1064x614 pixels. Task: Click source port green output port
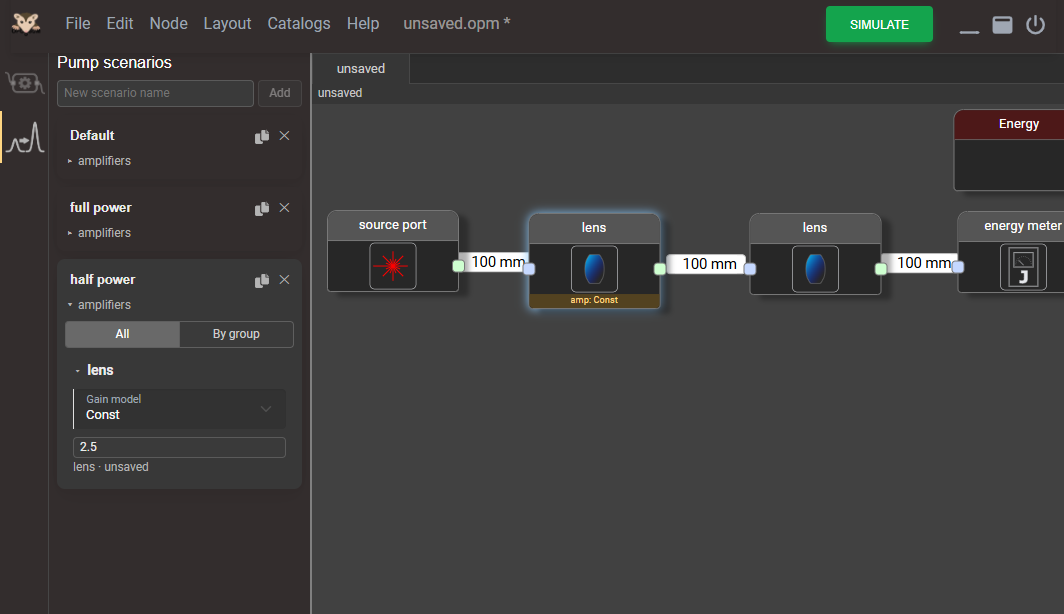459,266
